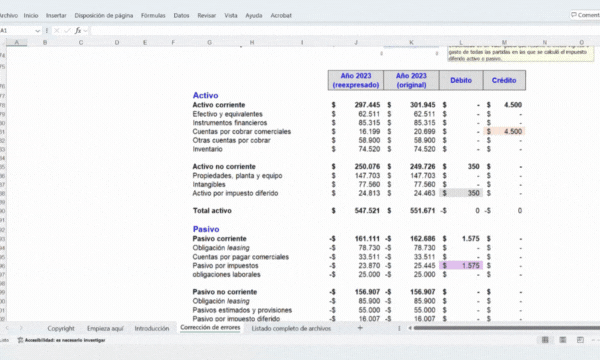Screen dimensions: 600x360
Task: Click the Crédito header cell
Action: point(504,80)
